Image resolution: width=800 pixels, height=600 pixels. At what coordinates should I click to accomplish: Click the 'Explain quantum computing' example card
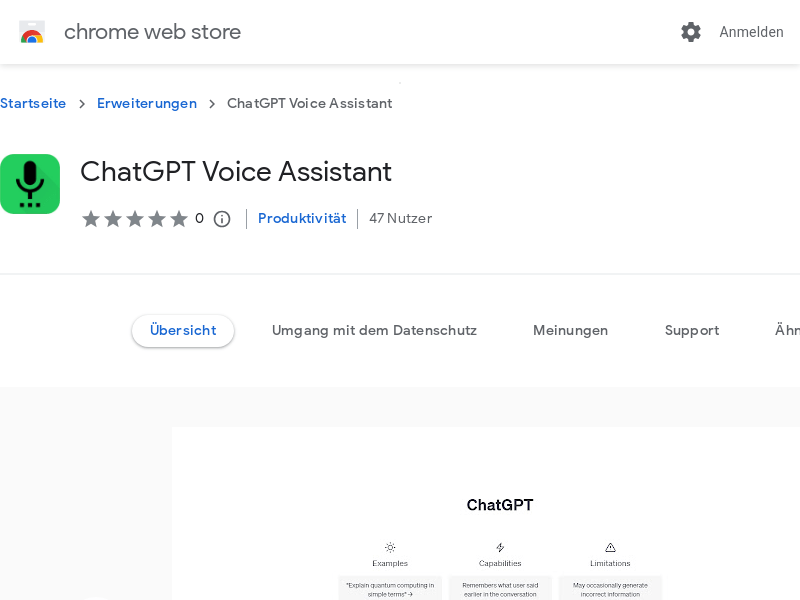click(x=390, y=589)
